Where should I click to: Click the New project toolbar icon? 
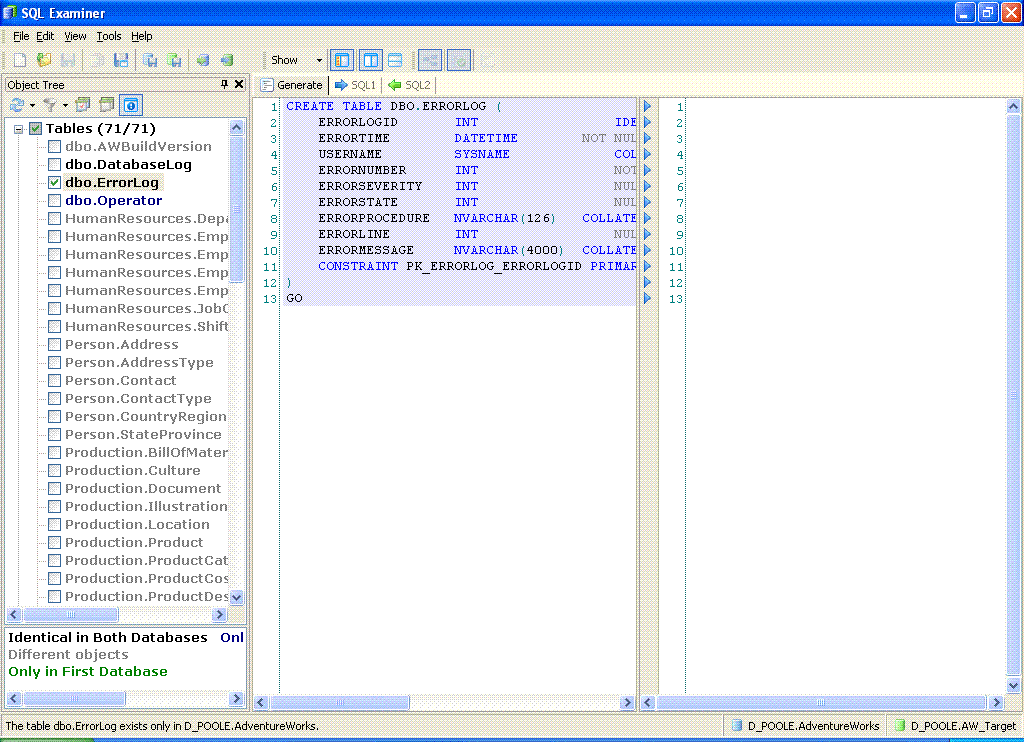(19, 60)
